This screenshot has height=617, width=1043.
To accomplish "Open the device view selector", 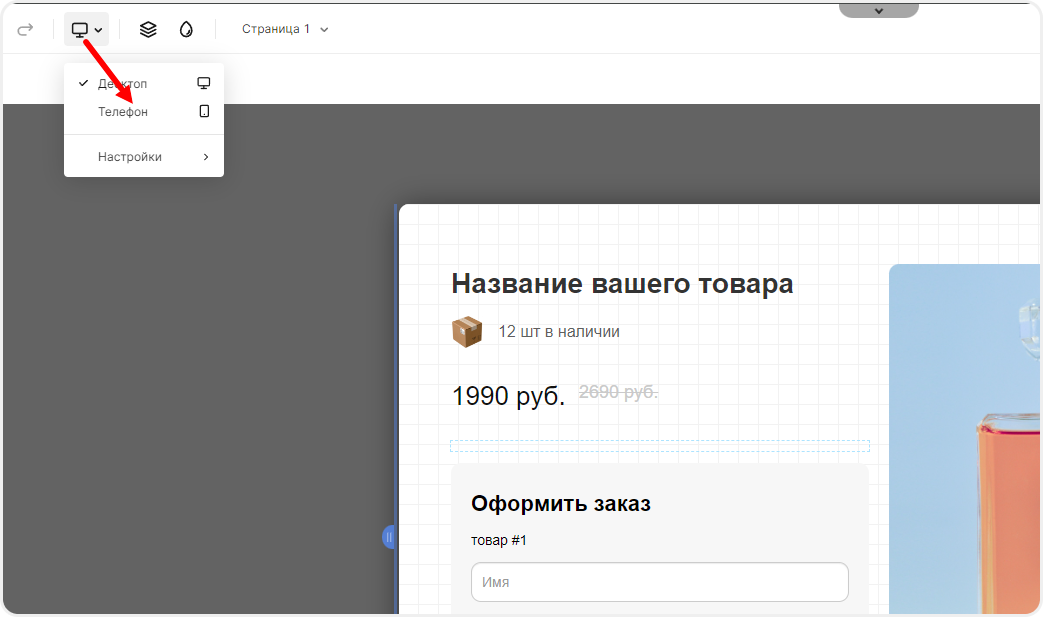I will tap(86, 29).
